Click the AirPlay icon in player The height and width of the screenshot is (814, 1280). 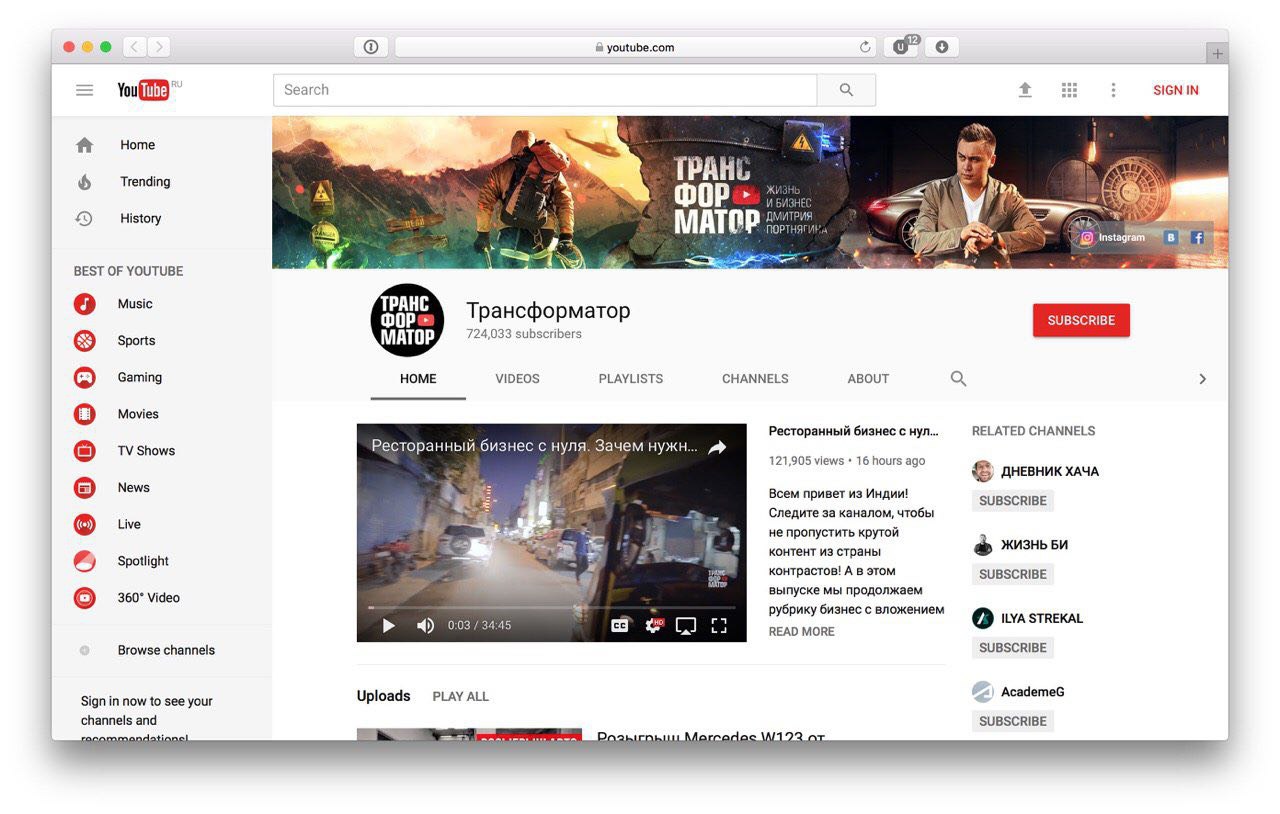686,626
